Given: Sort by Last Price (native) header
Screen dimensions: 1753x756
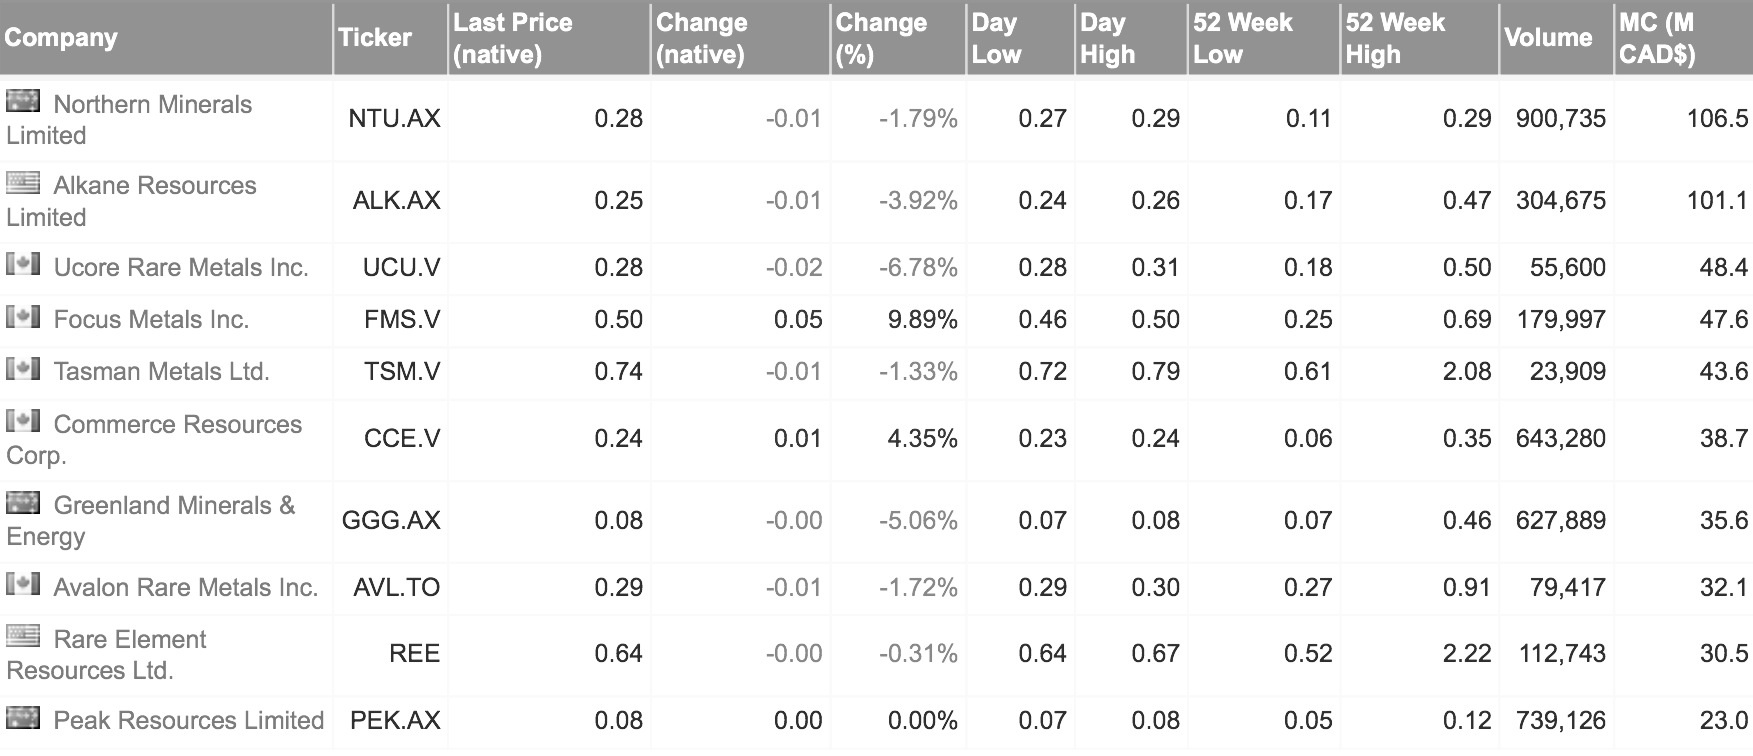Looking at the screenshot, I should (512, 38).
